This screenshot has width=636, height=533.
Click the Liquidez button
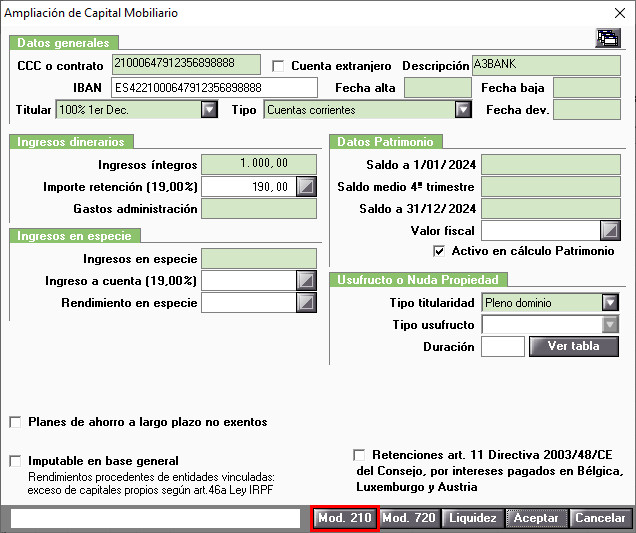(x=473, y=518)
